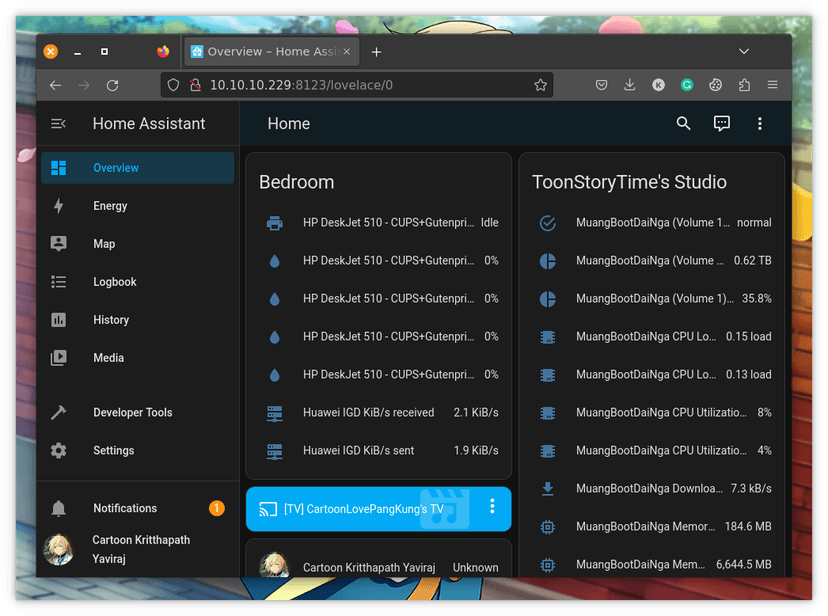Open the Firefox list all tabs dropdown
The width and height of the screenshot is (828, 616).
[744, 51]
